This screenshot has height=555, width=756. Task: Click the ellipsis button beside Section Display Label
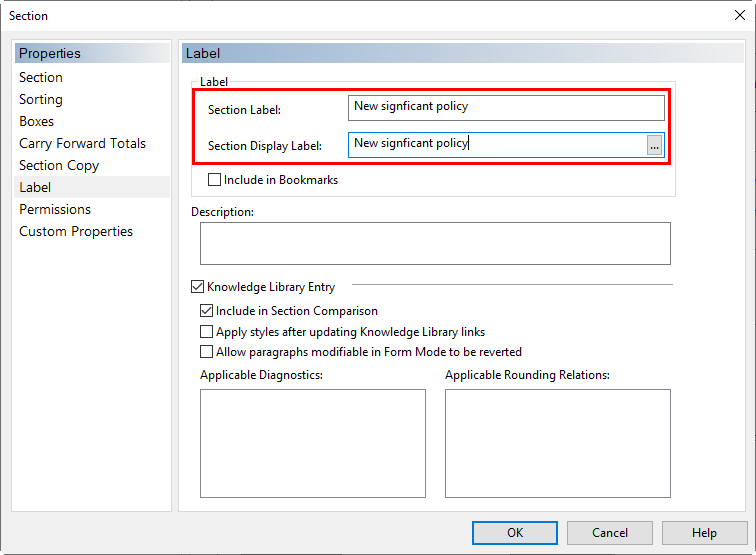[x=654, y=145]
